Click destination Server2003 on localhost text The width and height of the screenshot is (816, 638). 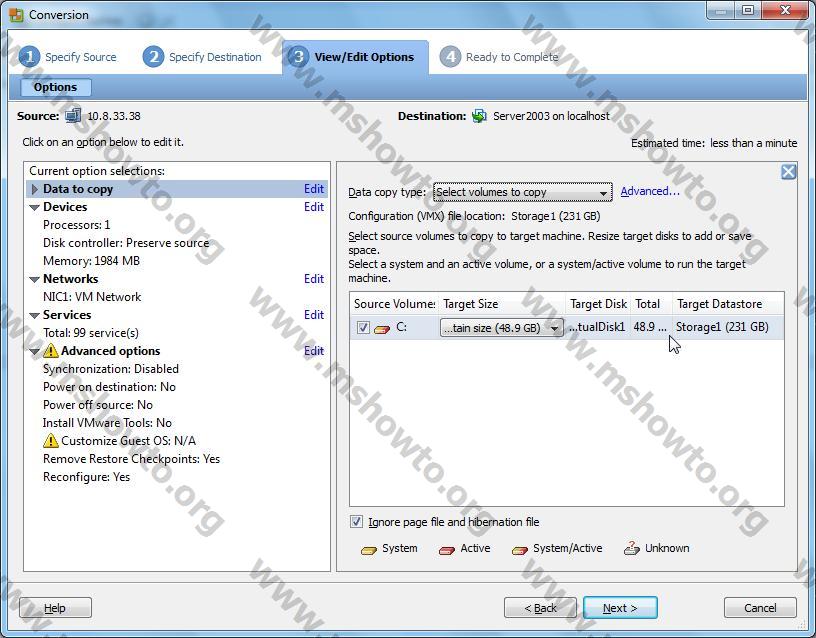point(551,116)
